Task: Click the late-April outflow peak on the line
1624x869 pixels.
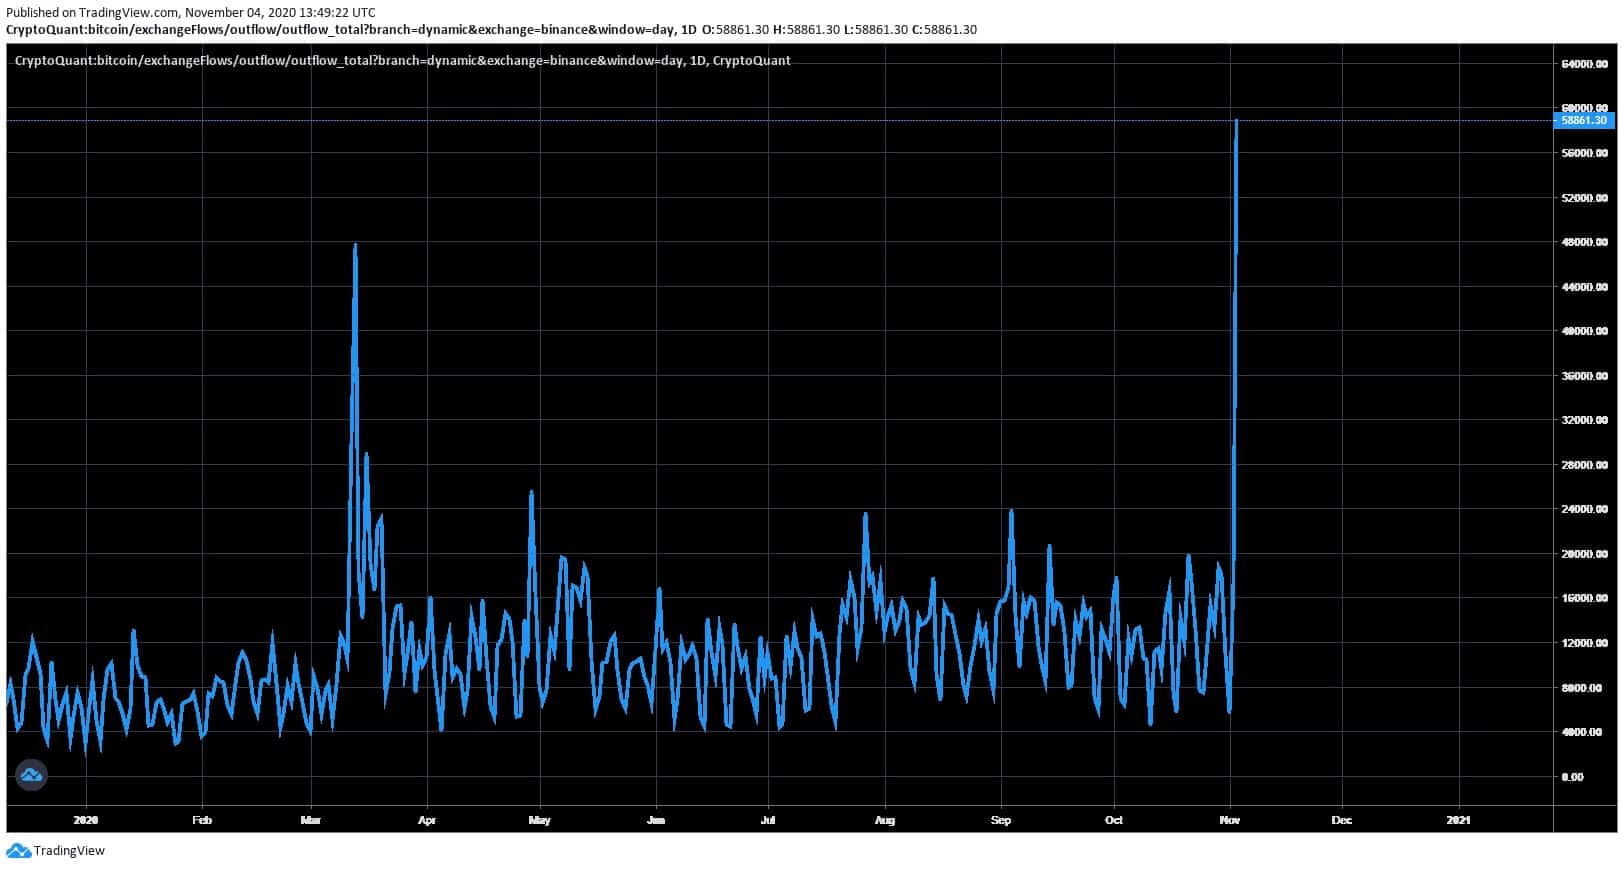Action: click(x=531, y=492)
